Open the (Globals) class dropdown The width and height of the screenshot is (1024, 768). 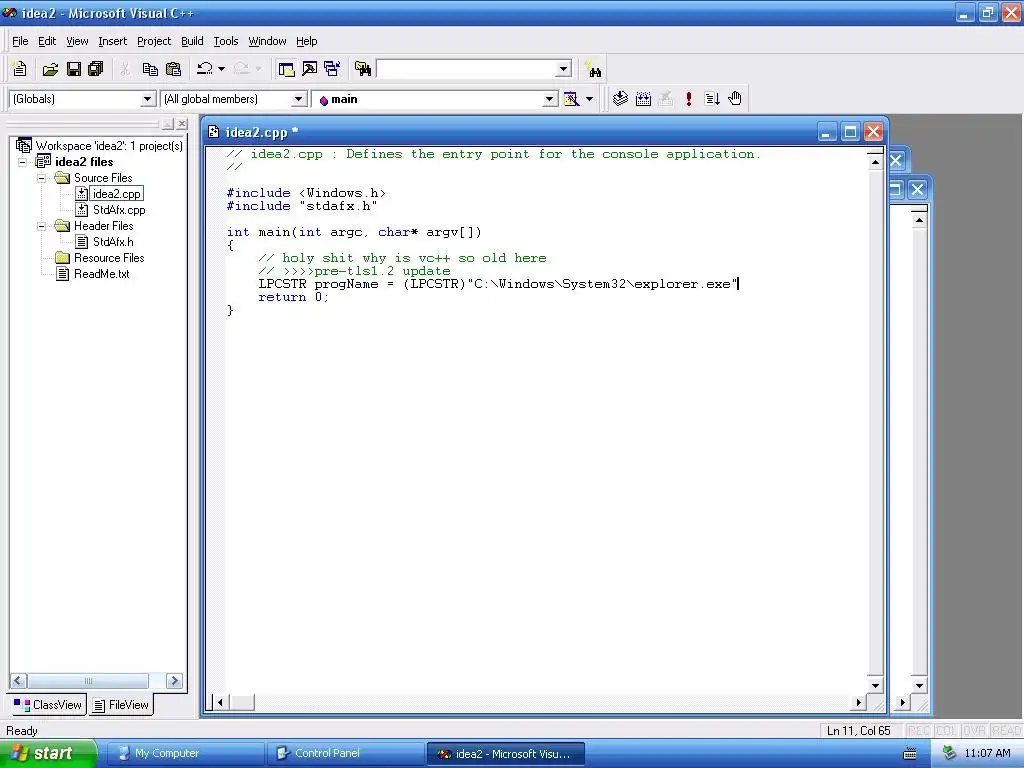pyautogui.click(x=148, y=99)
